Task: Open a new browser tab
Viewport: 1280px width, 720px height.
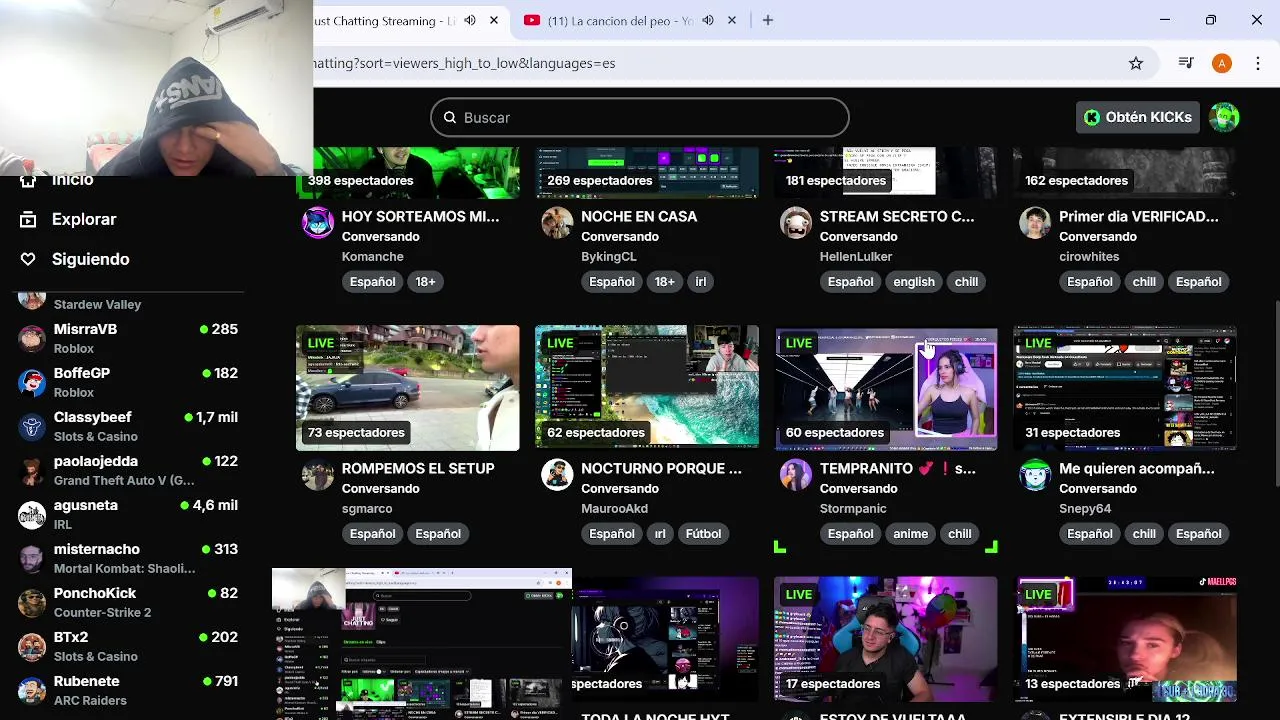Action: click(x=768, y=20)
